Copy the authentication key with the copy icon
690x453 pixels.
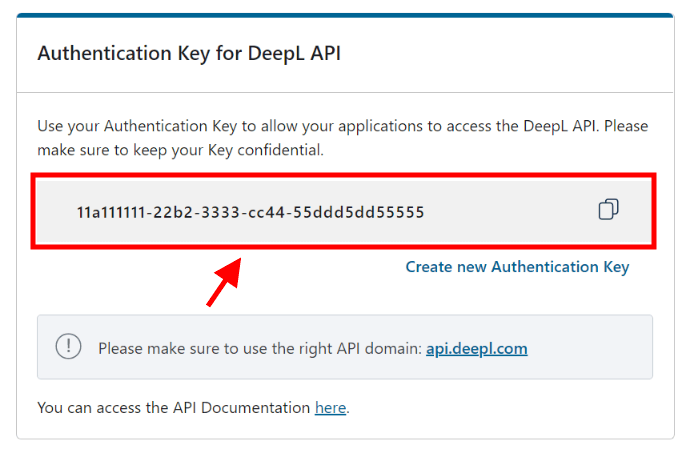click(x=608, y=209)
